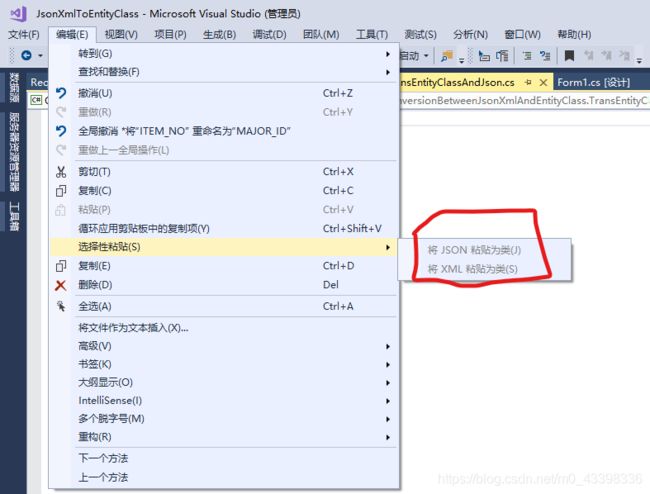Close the TransEntityClassAndJson.cs tab
The width and height of the screenshot is (650, 494).
pos(543,82)
